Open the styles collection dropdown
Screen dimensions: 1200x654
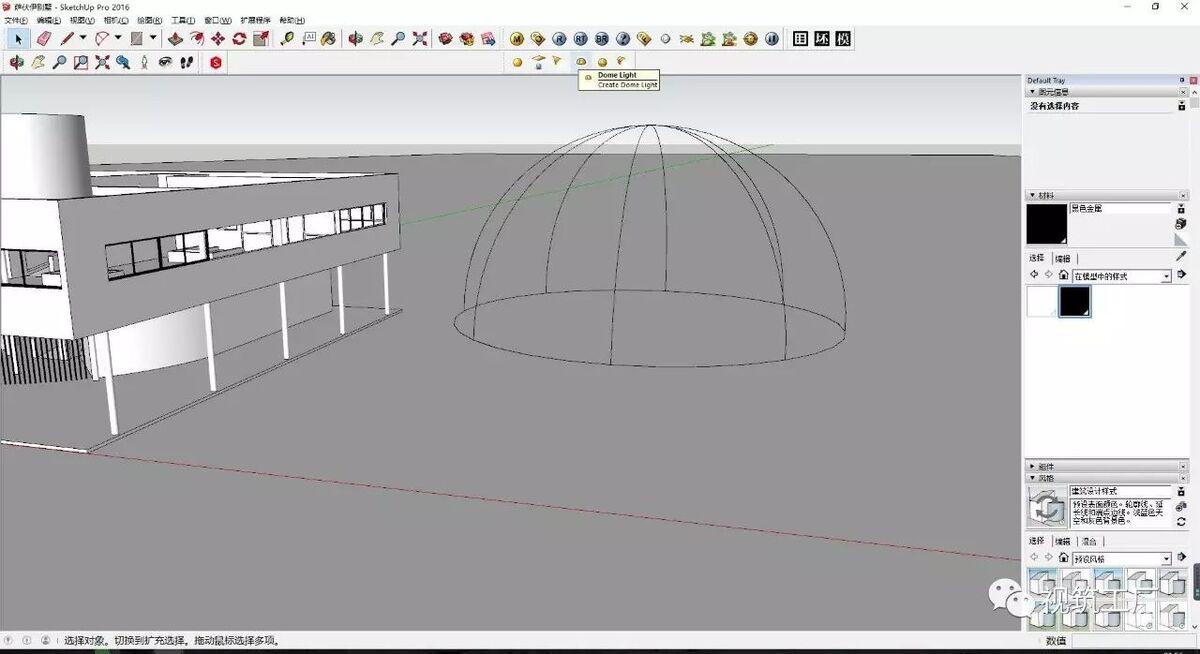coord(1166,559)
